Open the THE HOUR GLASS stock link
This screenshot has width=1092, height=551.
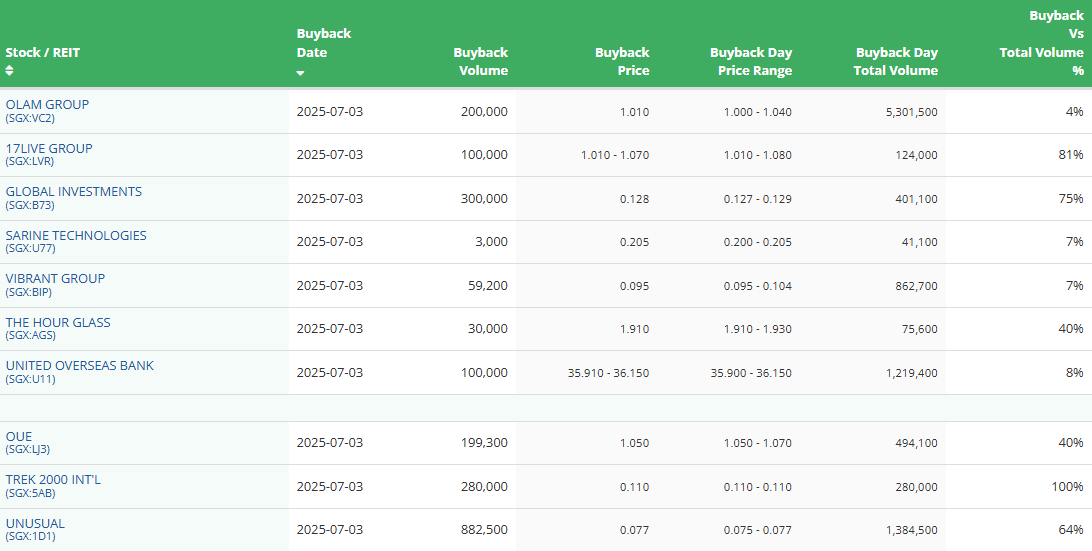click(x=58, y=323)
